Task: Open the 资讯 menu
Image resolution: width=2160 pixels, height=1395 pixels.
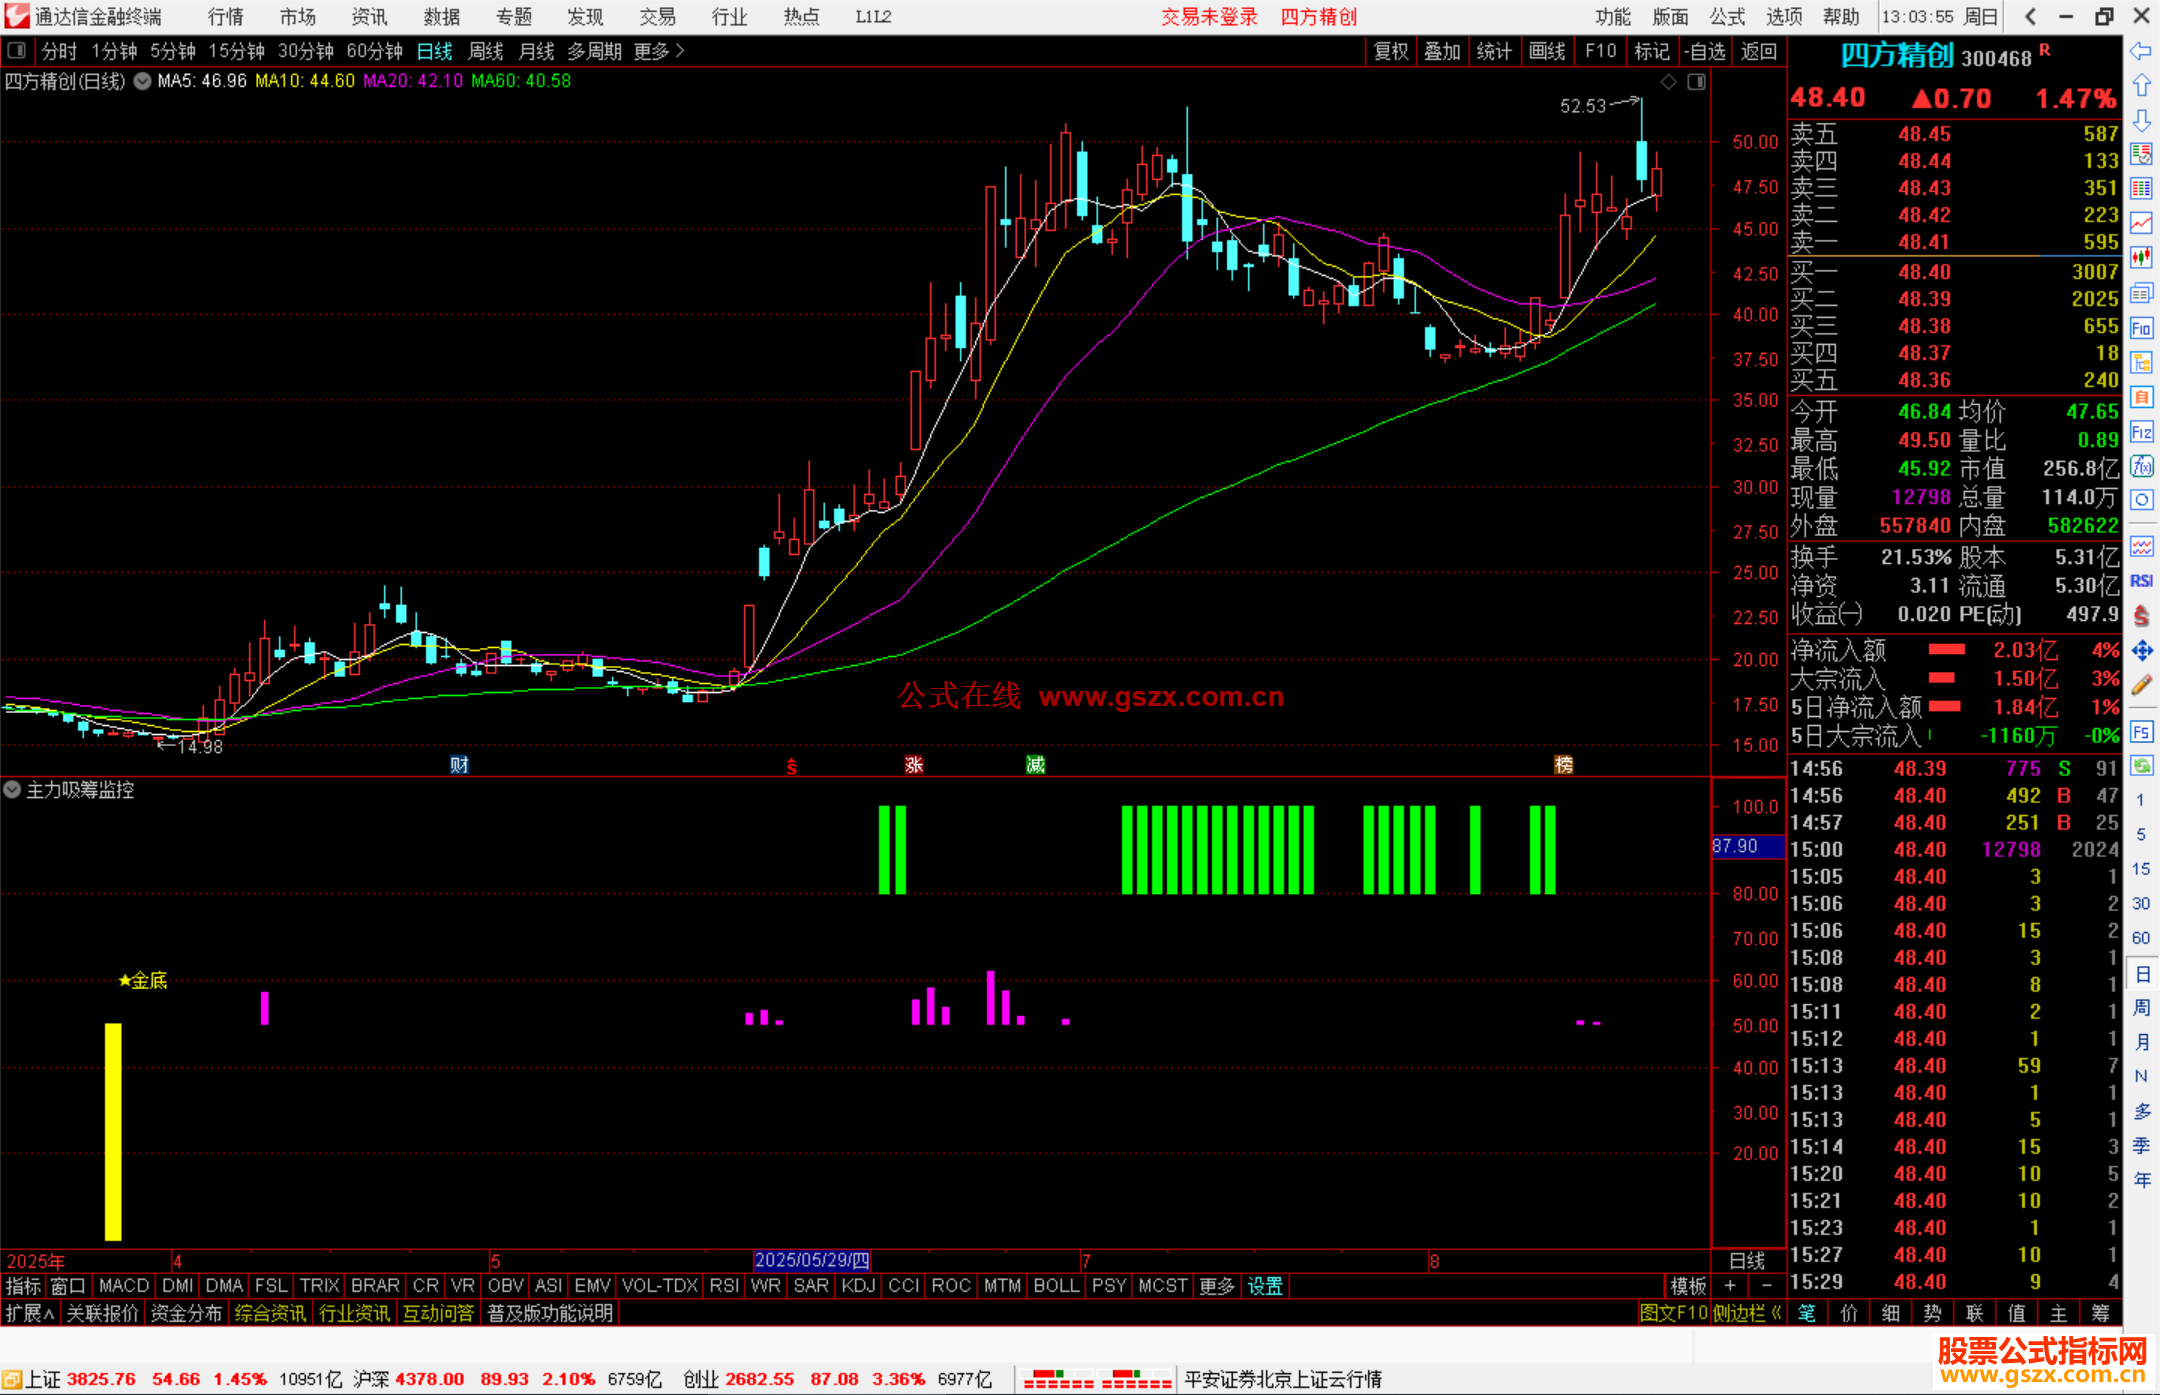Action: (x=369, y=16)
